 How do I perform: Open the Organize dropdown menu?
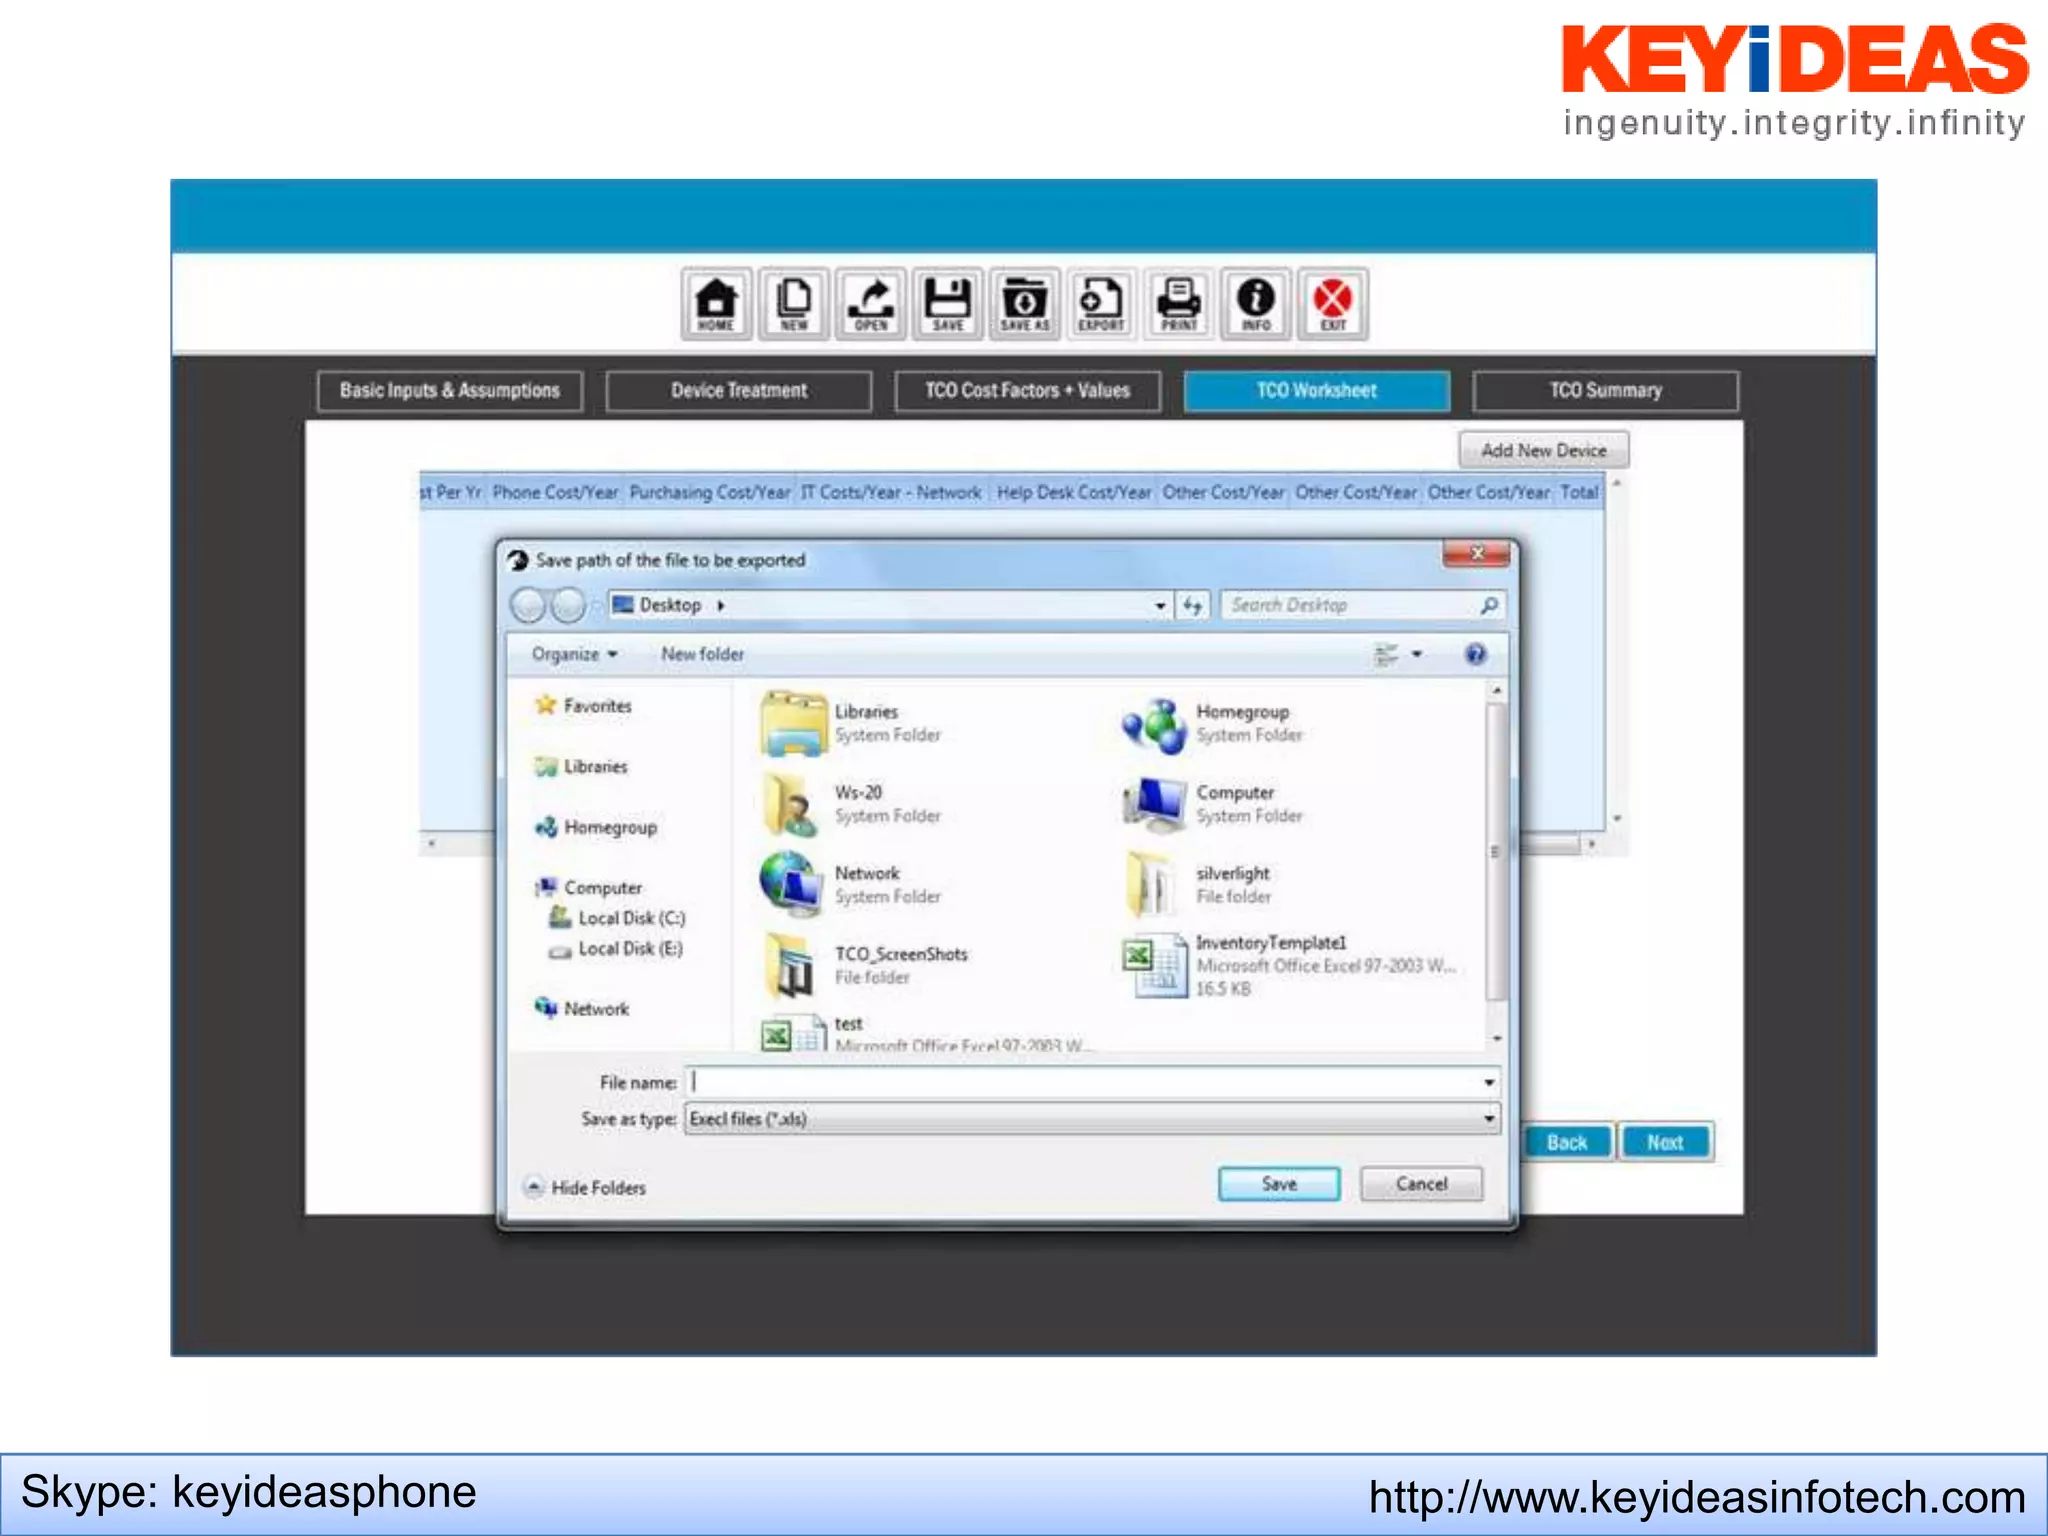(x=574, y=654)
